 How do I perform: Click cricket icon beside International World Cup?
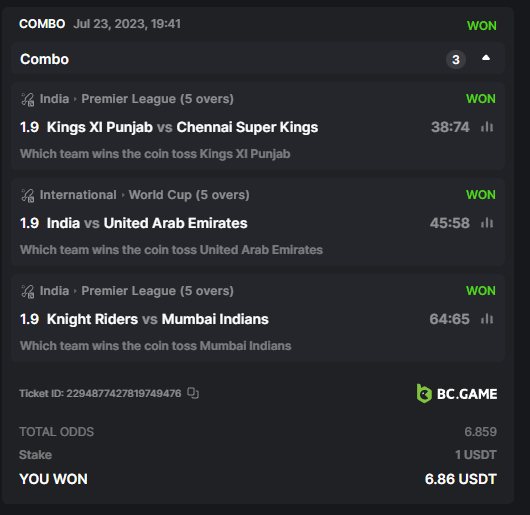coord(28,195)
